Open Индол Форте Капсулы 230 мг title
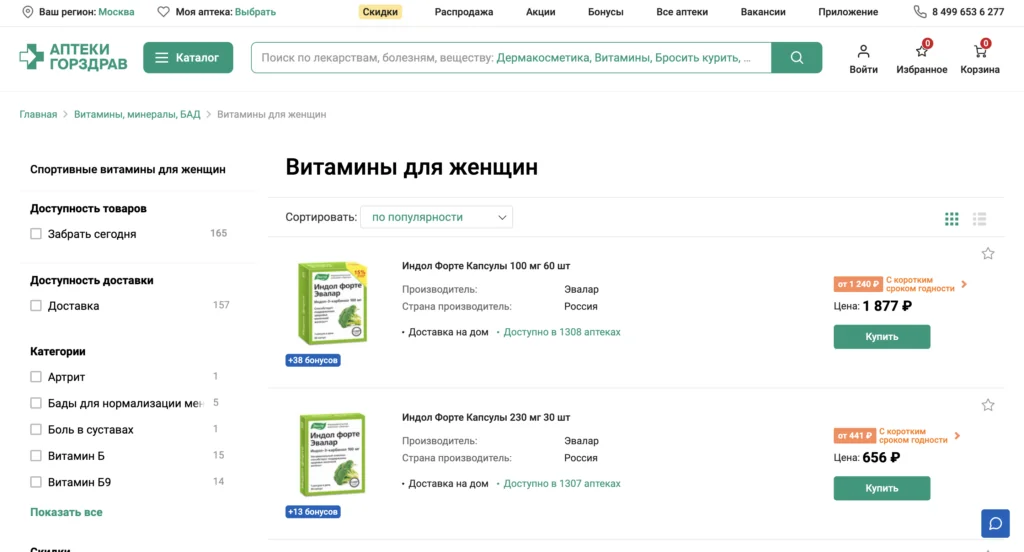The height and width of the screenshot is (552, 1024). click(x=486, y=417)
